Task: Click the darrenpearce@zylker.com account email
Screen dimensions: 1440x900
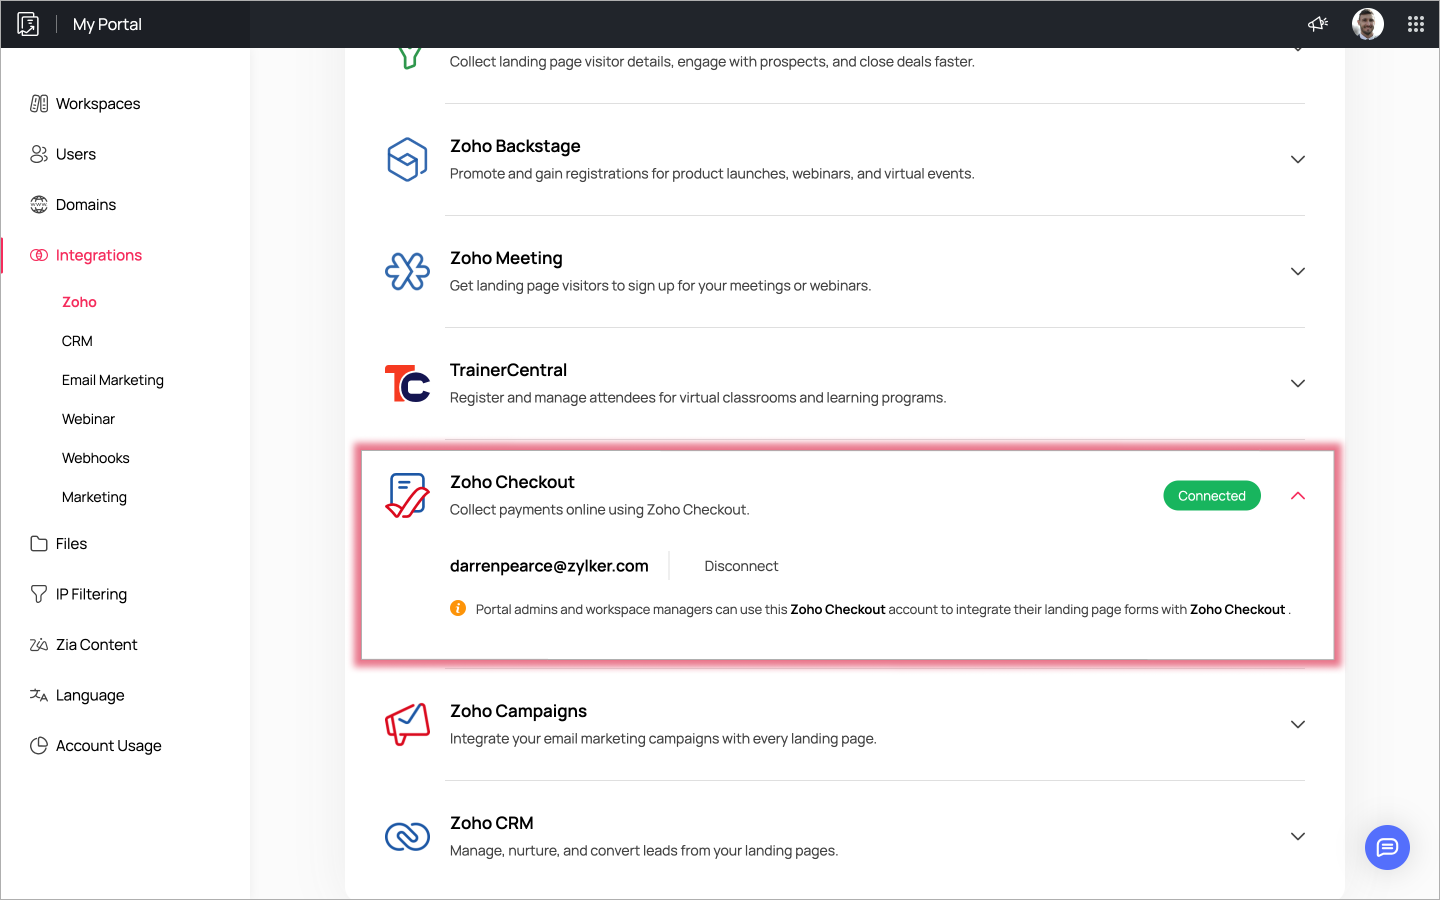Action: point(549,566)
